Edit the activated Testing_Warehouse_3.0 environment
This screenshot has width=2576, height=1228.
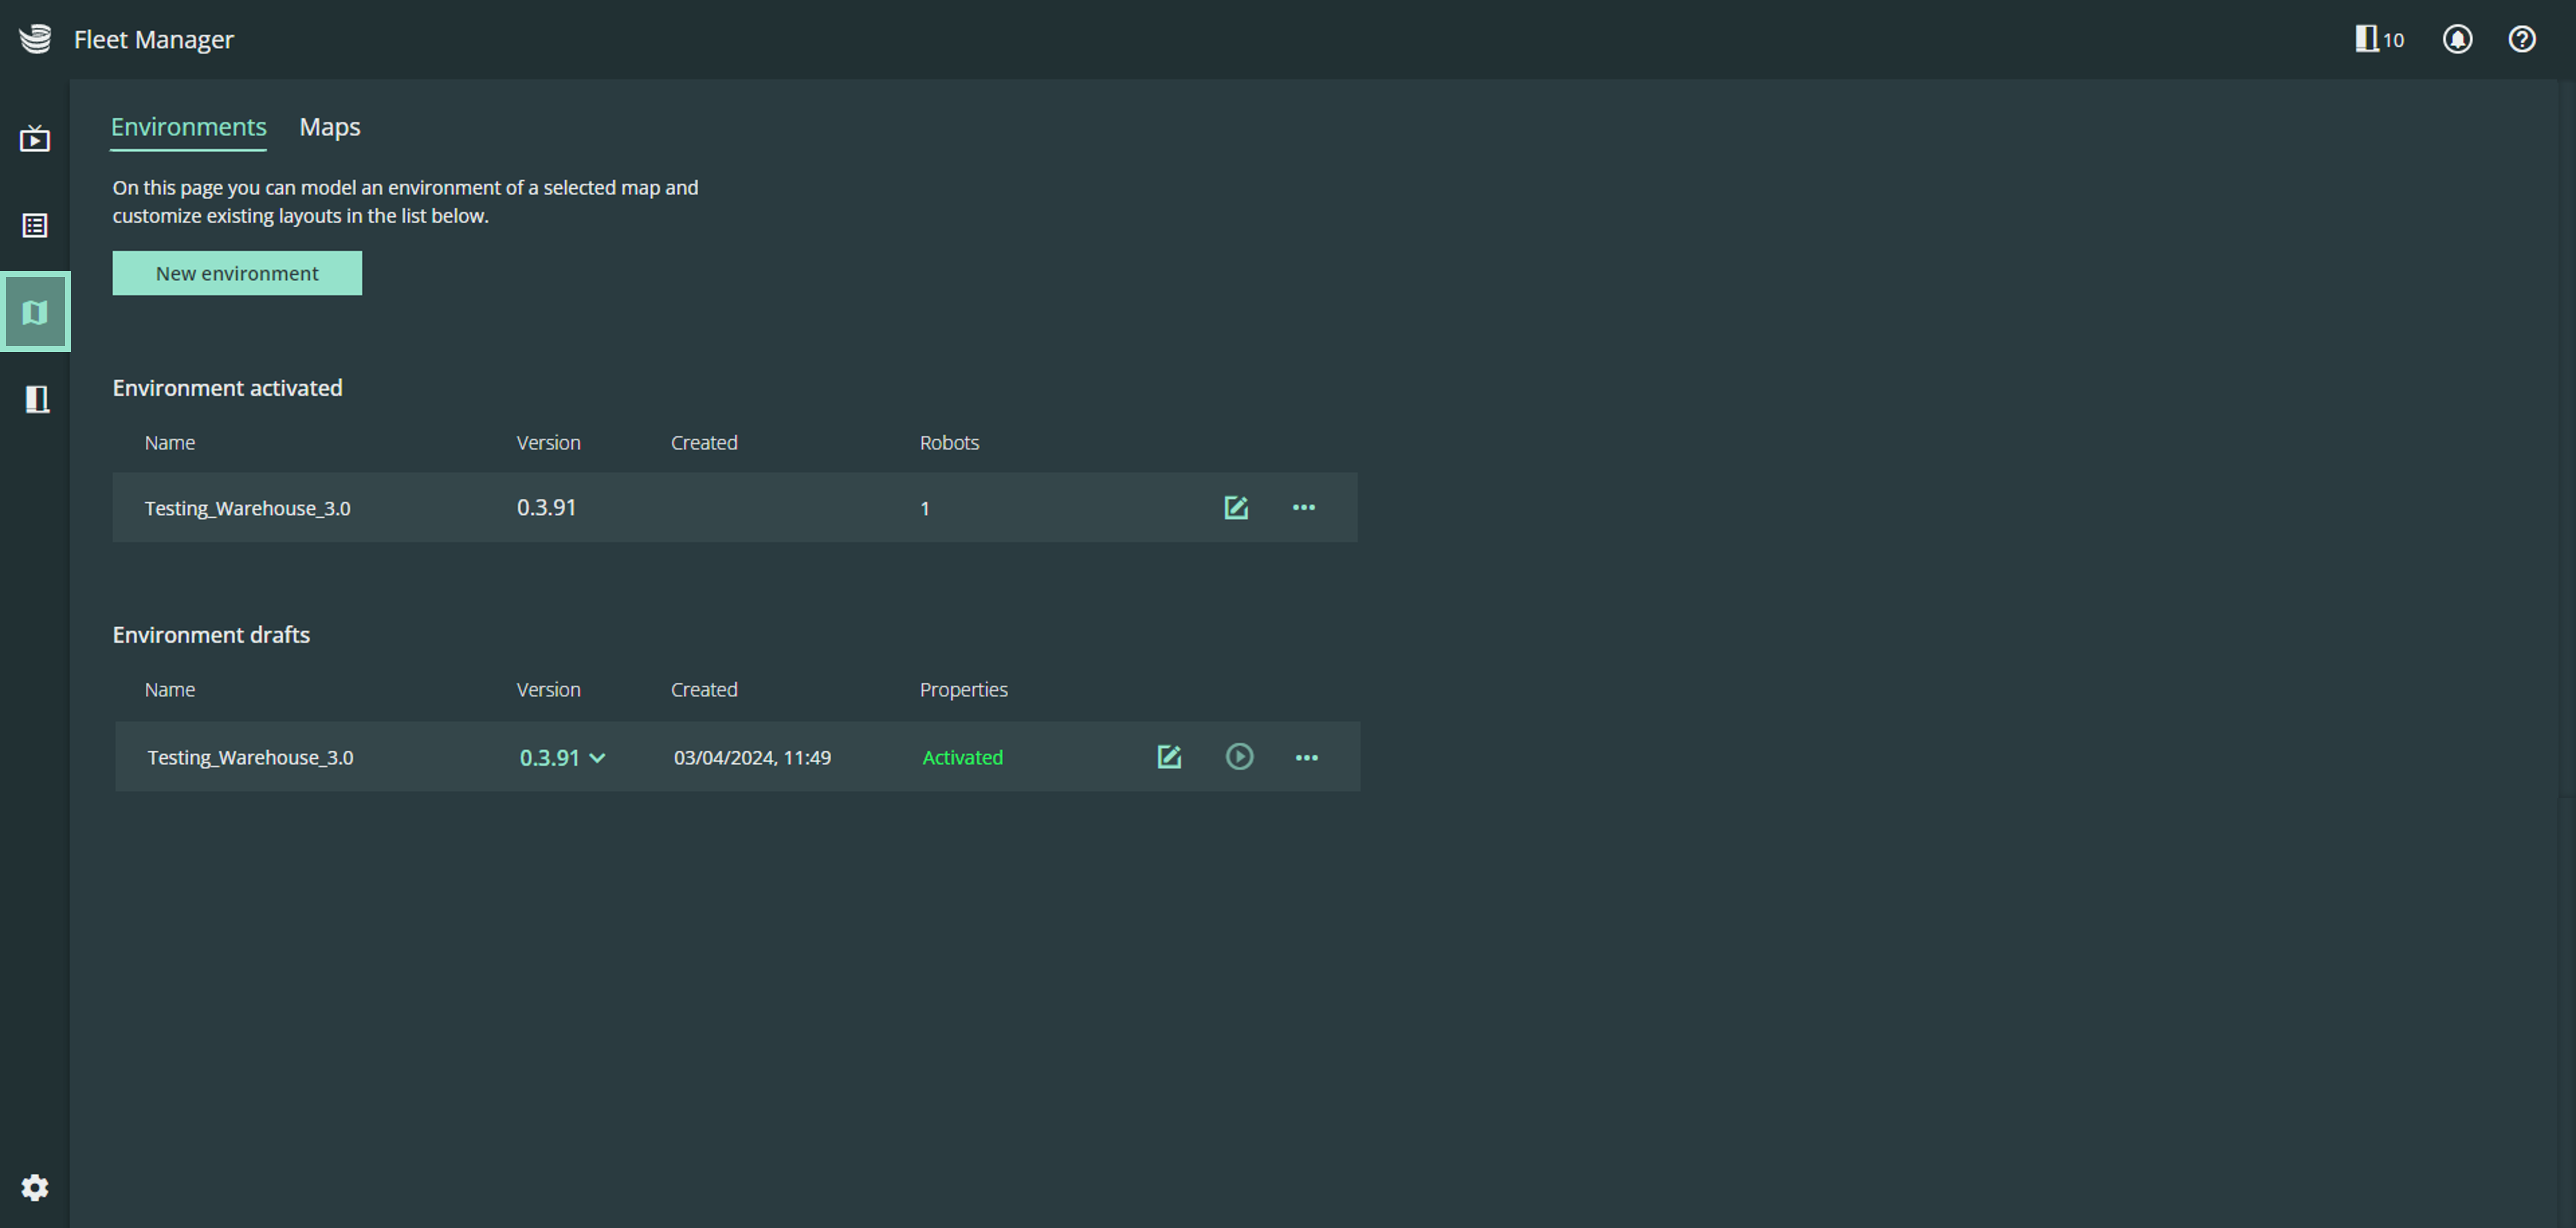coord(1236,508)
